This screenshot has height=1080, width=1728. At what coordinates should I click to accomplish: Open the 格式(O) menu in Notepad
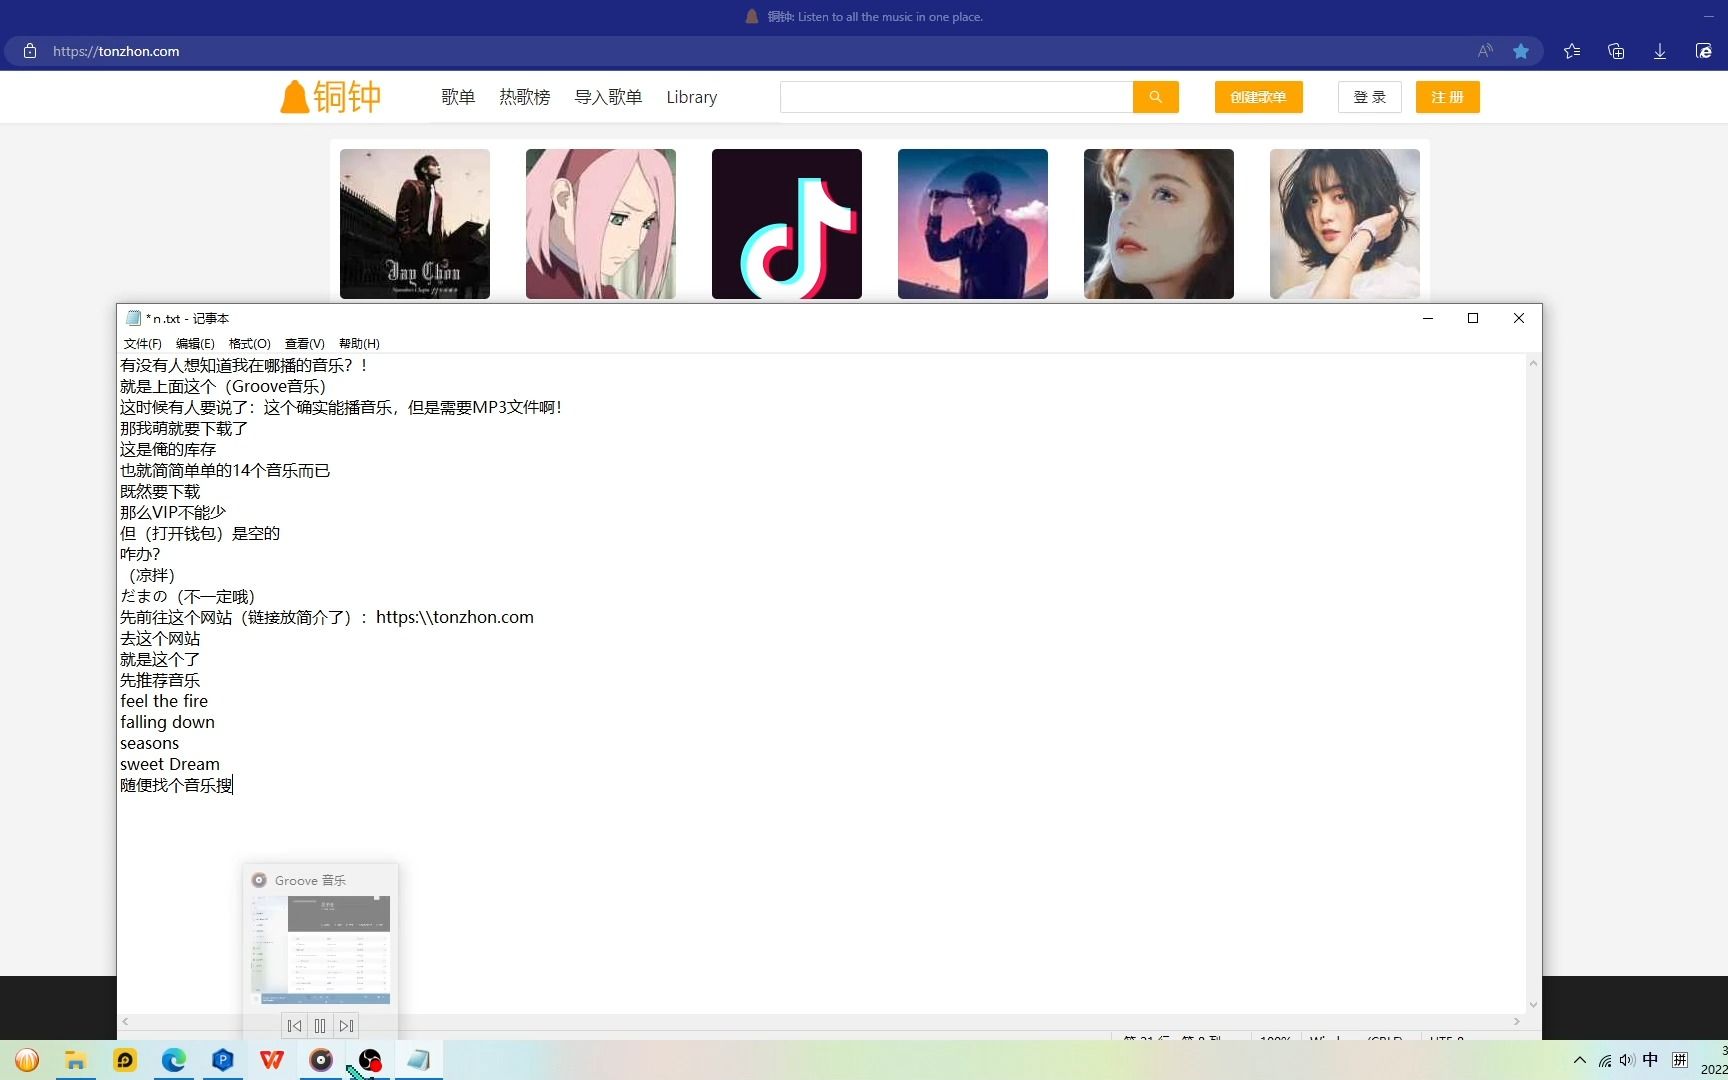(x=250, y=343)
